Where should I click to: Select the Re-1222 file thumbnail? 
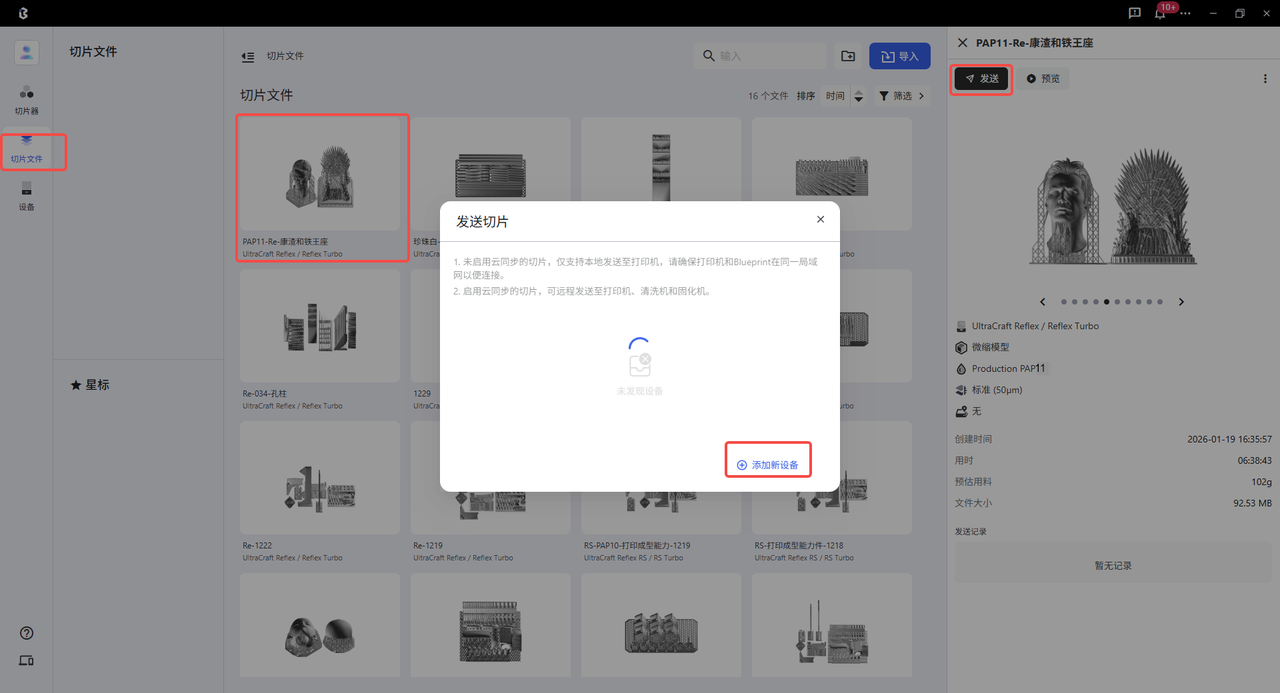point(320,478)
